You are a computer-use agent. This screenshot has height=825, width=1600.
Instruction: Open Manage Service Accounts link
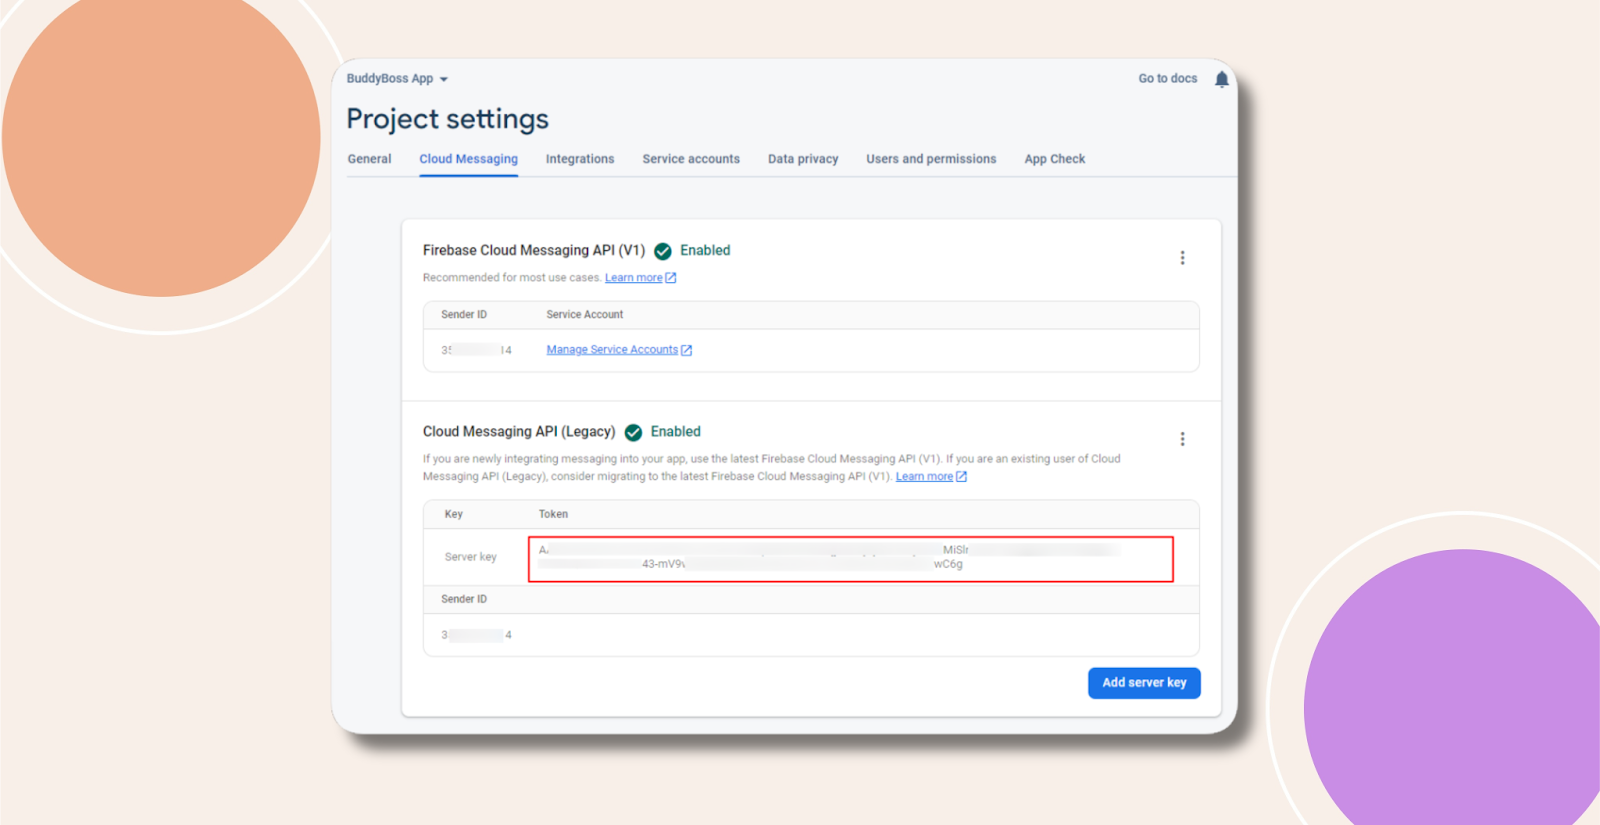(x=612, y=350)
